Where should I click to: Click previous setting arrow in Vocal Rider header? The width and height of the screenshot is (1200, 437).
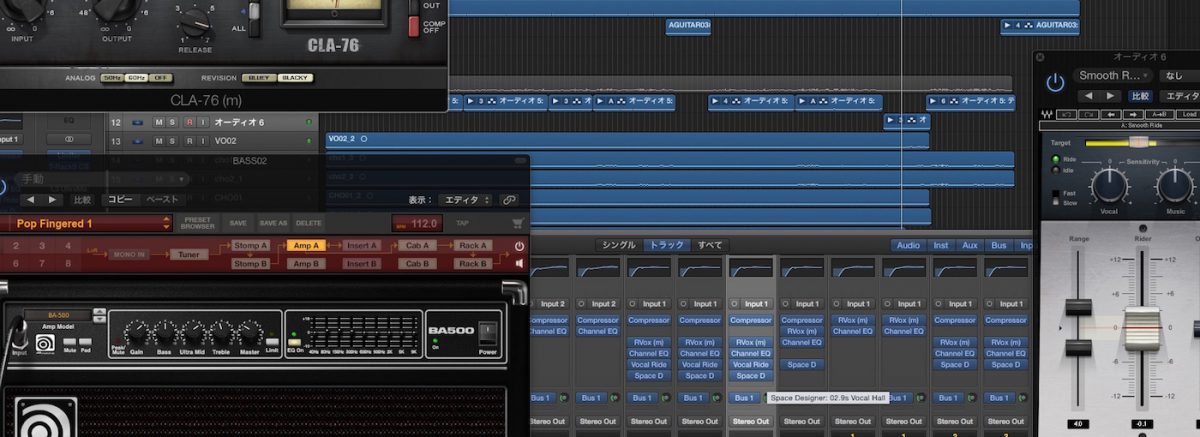(x=1087, y=96)
